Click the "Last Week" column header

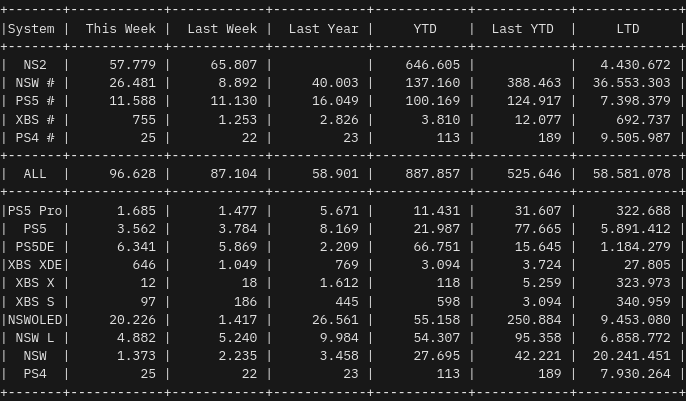pos(222,29)
